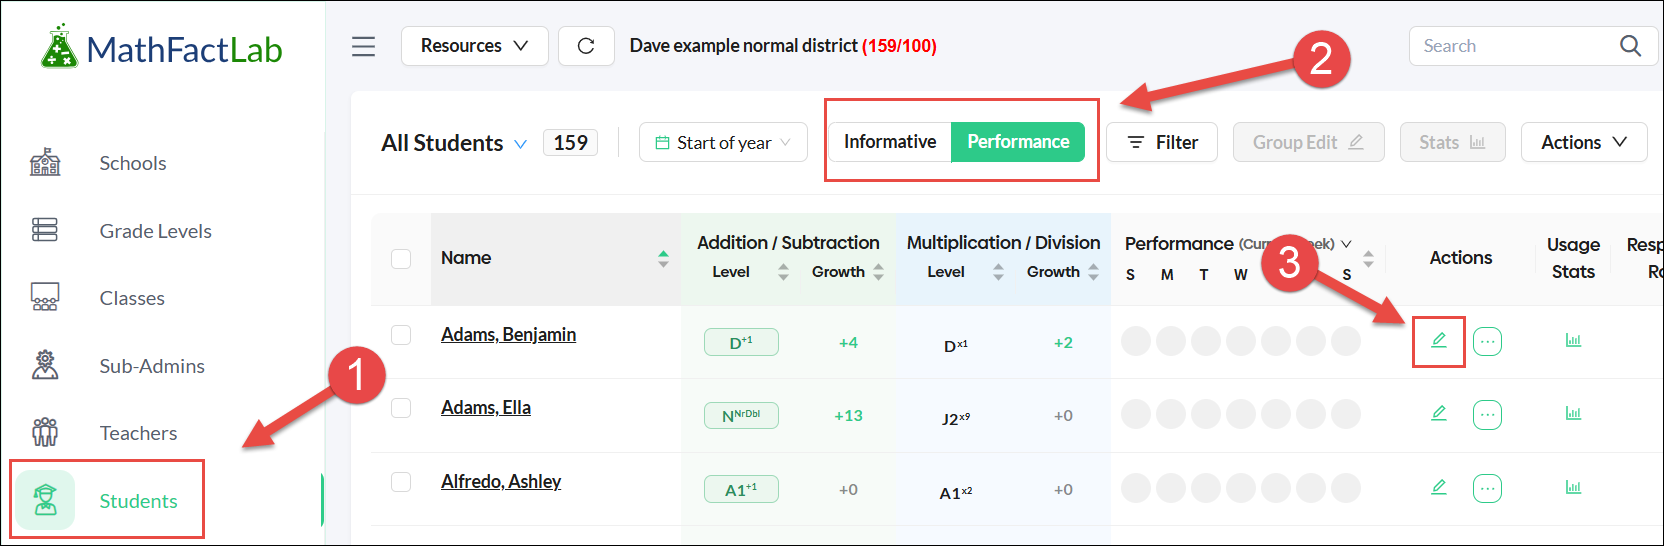Go to Schools in sidebar
The height and width of the screenshot is (546, 1664).
click(133, 163)
